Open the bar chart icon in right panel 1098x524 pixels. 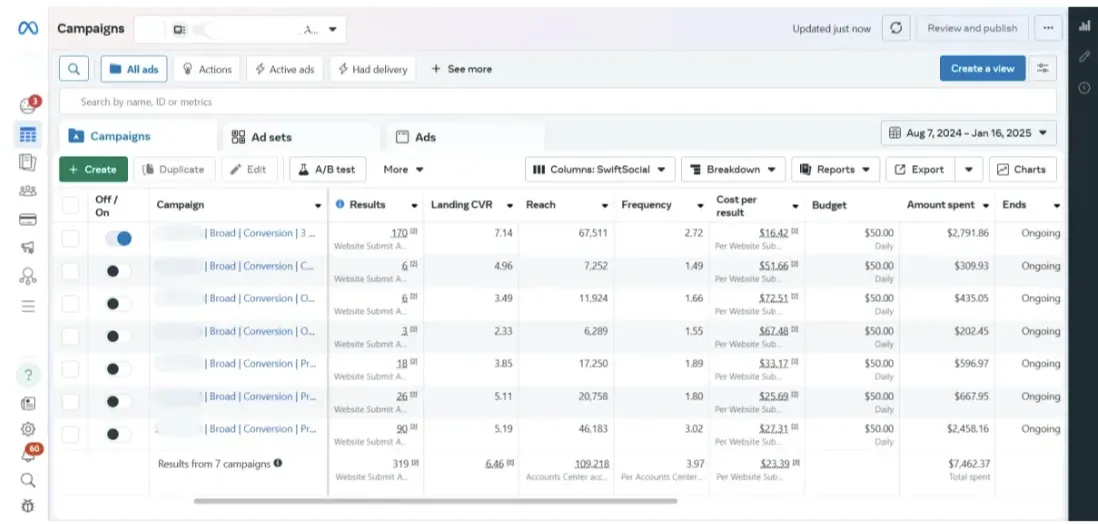click(x=1084, y=27)
